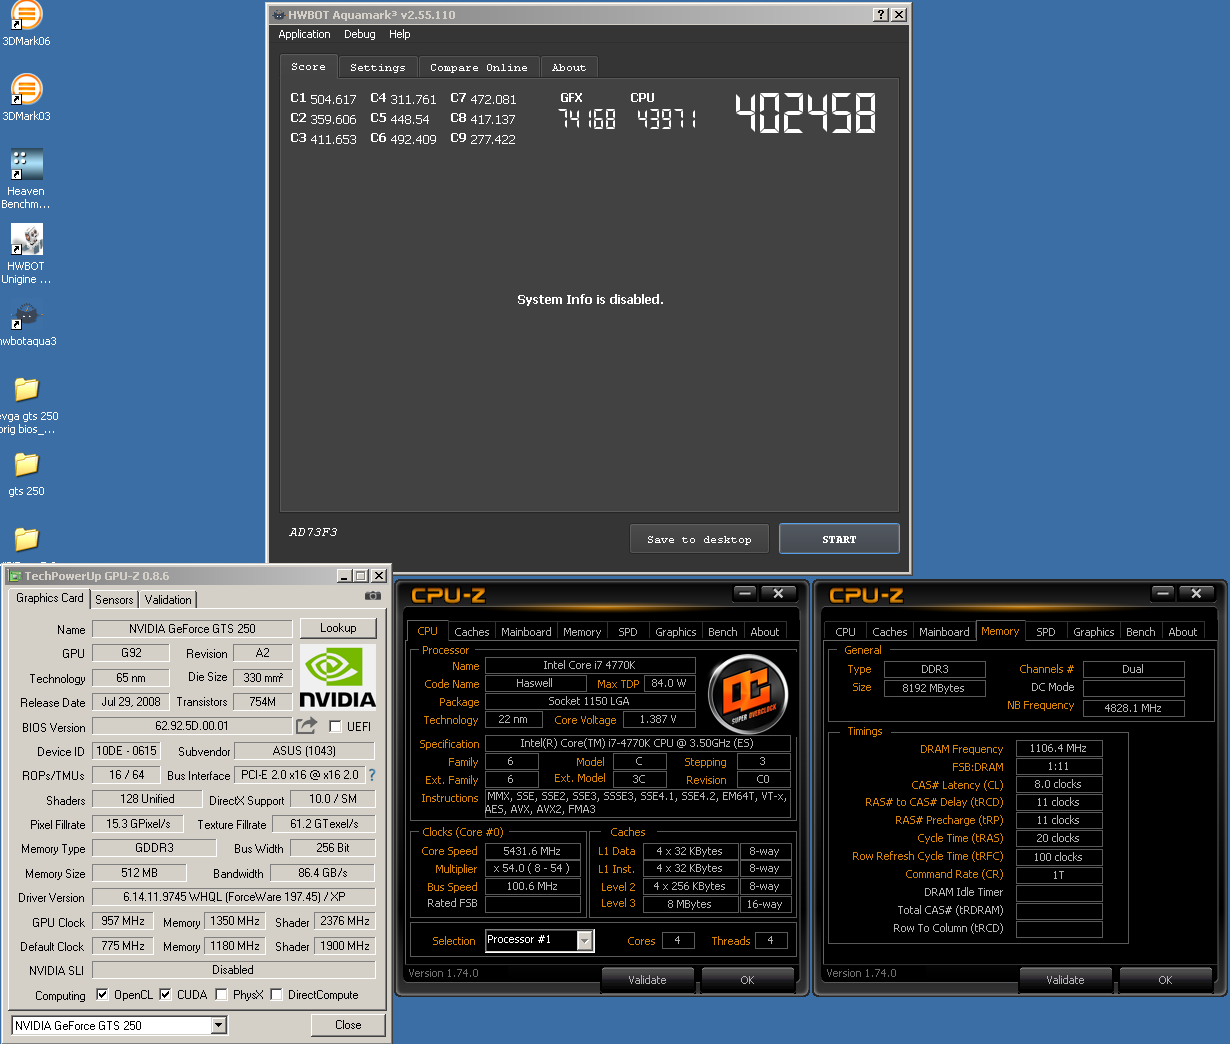Open SPD tab in left CPU-Z window
This screenshot has height=1044, width=1230.
point(628,632)
